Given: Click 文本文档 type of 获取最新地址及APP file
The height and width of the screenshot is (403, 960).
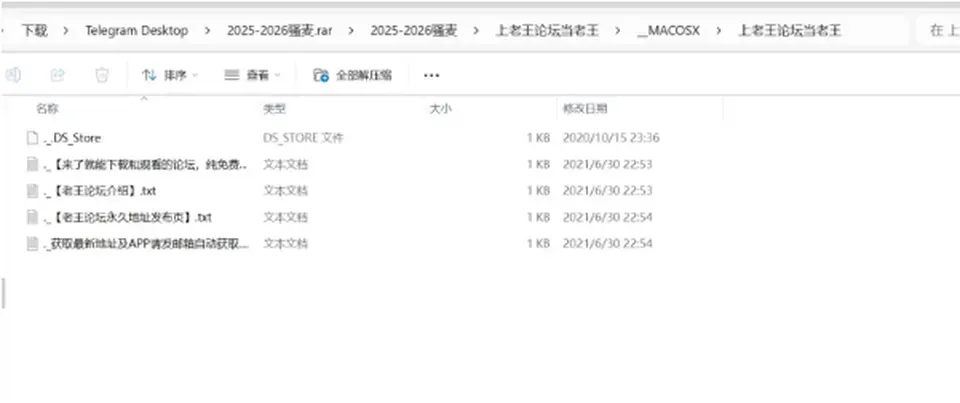Looking at the screenshot, I should tap(285, 243).
